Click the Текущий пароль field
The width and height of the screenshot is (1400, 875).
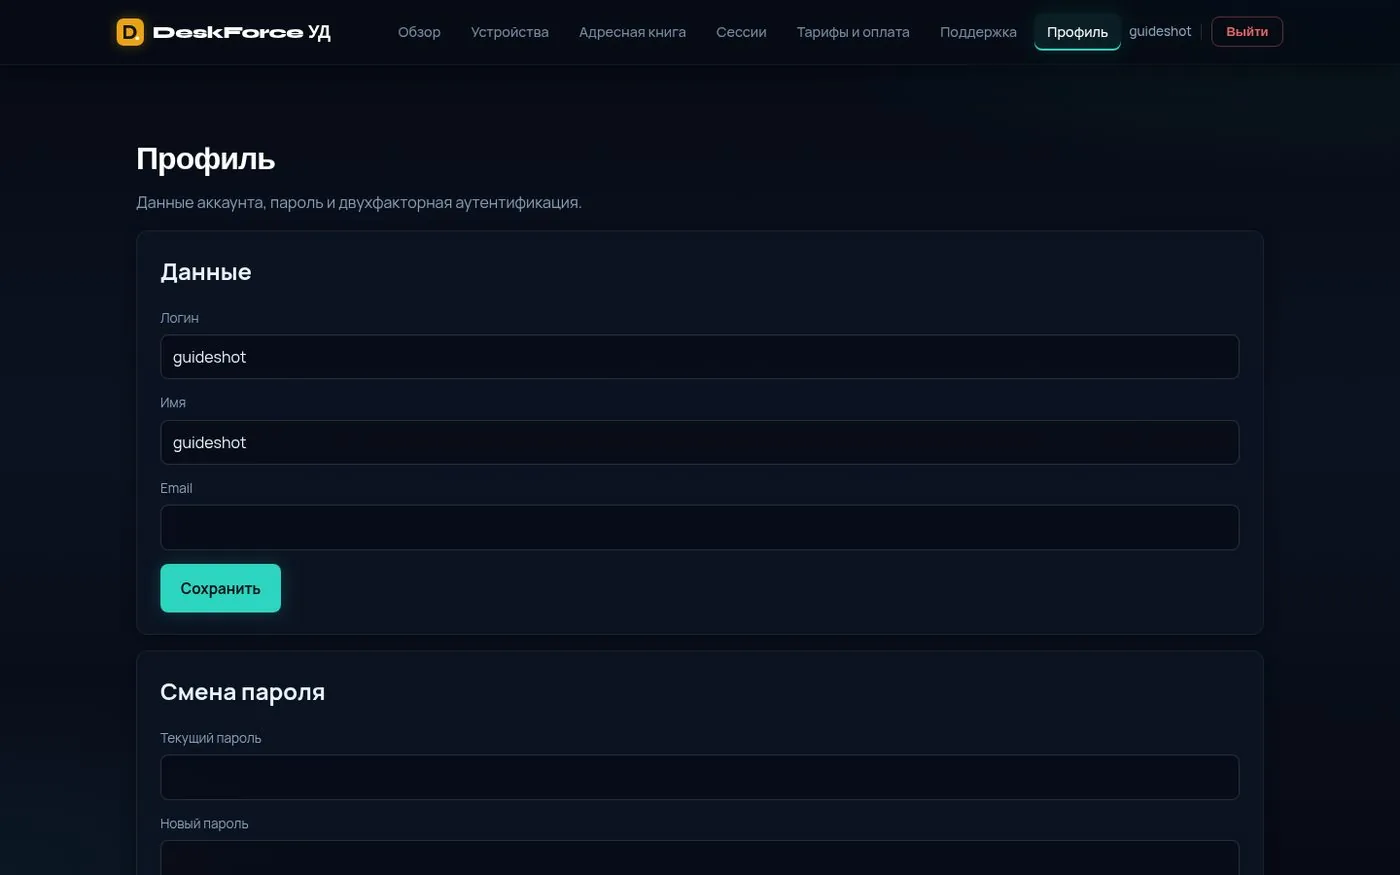coord(699,777)
